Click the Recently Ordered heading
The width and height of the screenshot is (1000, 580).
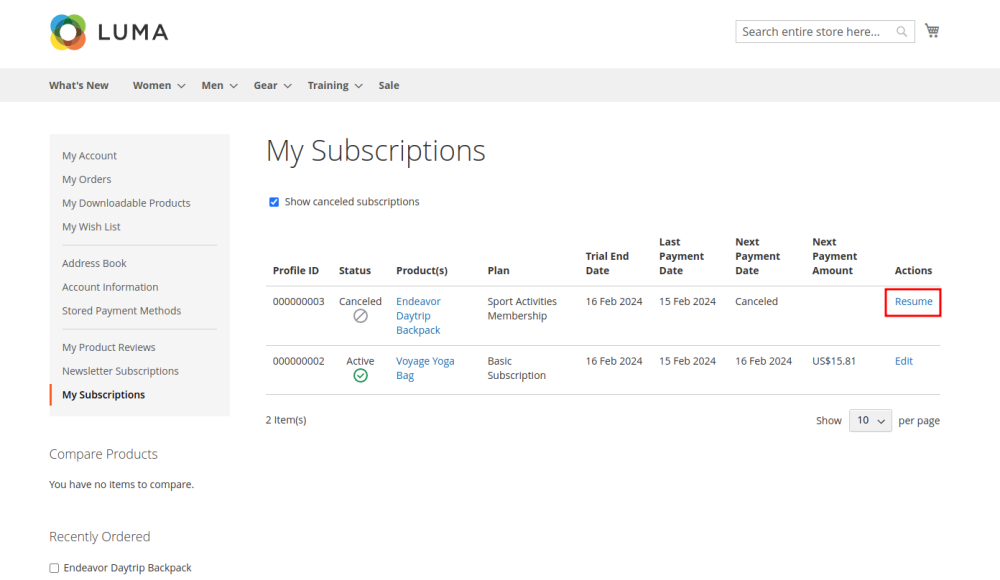coord(99,537)
